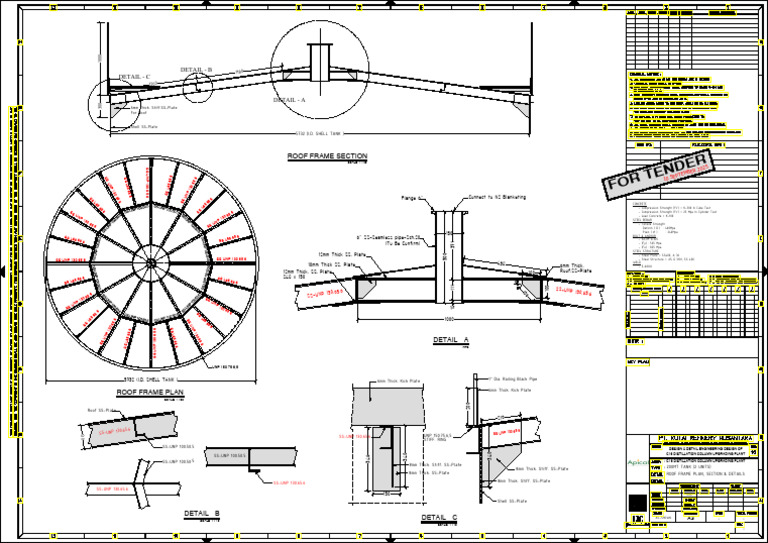Select the underlined "DETAIL A" title
This screenshot has height=543, width=768.
coord(451,340)
